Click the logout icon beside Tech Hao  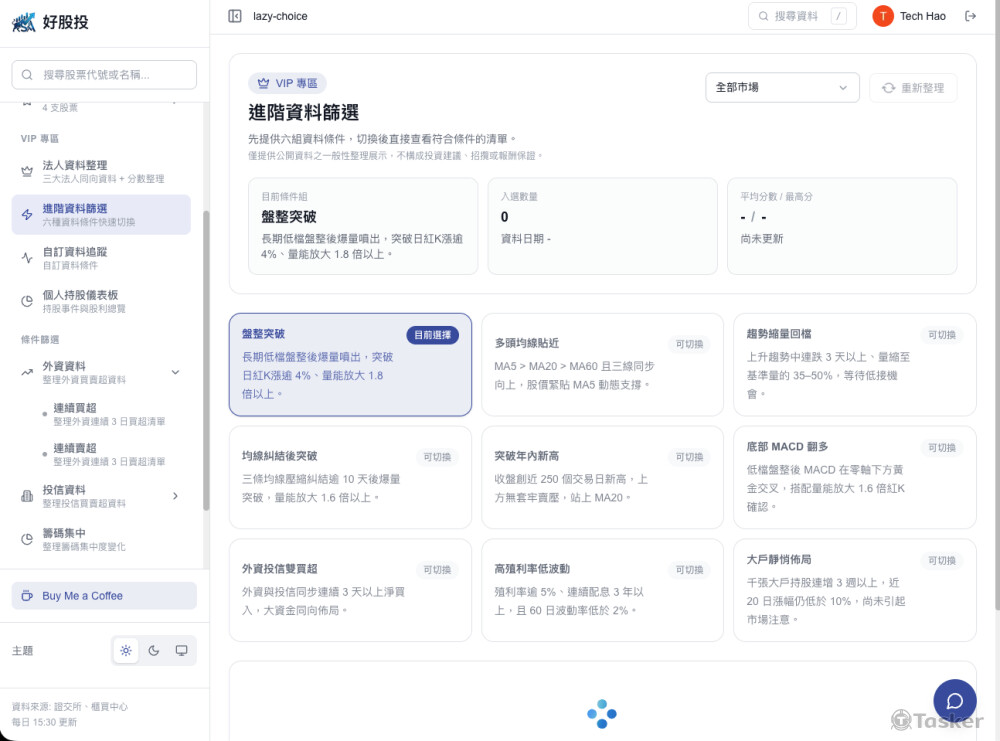coord(970,16)
